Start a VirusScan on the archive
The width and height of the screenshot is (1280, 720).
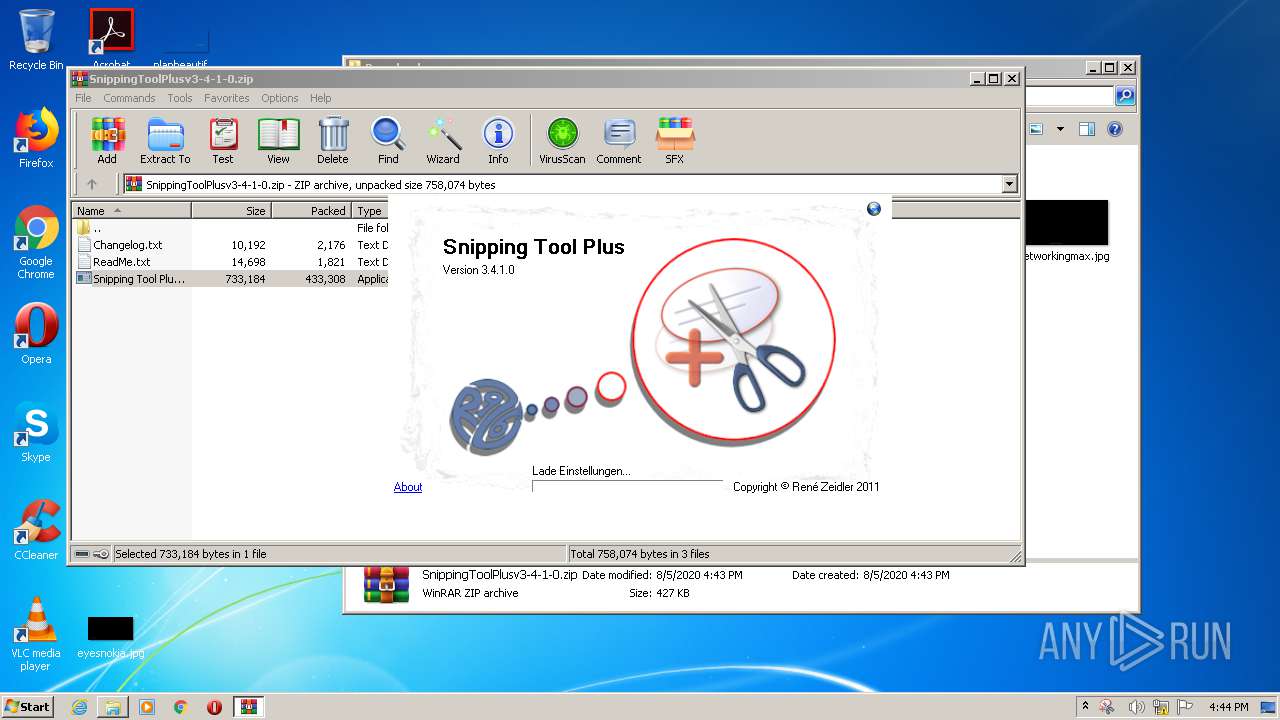tap(562, 140)
